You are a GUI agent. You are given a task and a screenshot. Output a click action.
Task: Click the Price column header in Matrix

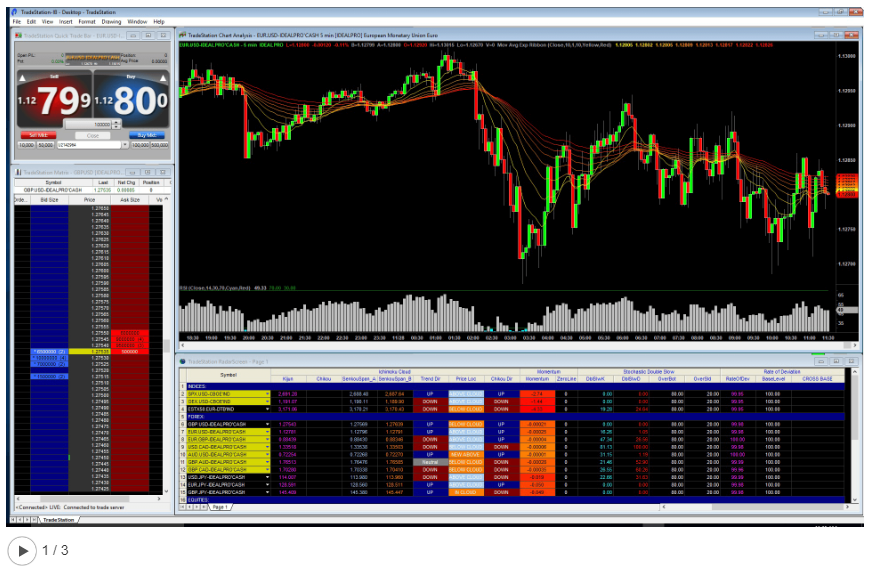pos(90,199)
